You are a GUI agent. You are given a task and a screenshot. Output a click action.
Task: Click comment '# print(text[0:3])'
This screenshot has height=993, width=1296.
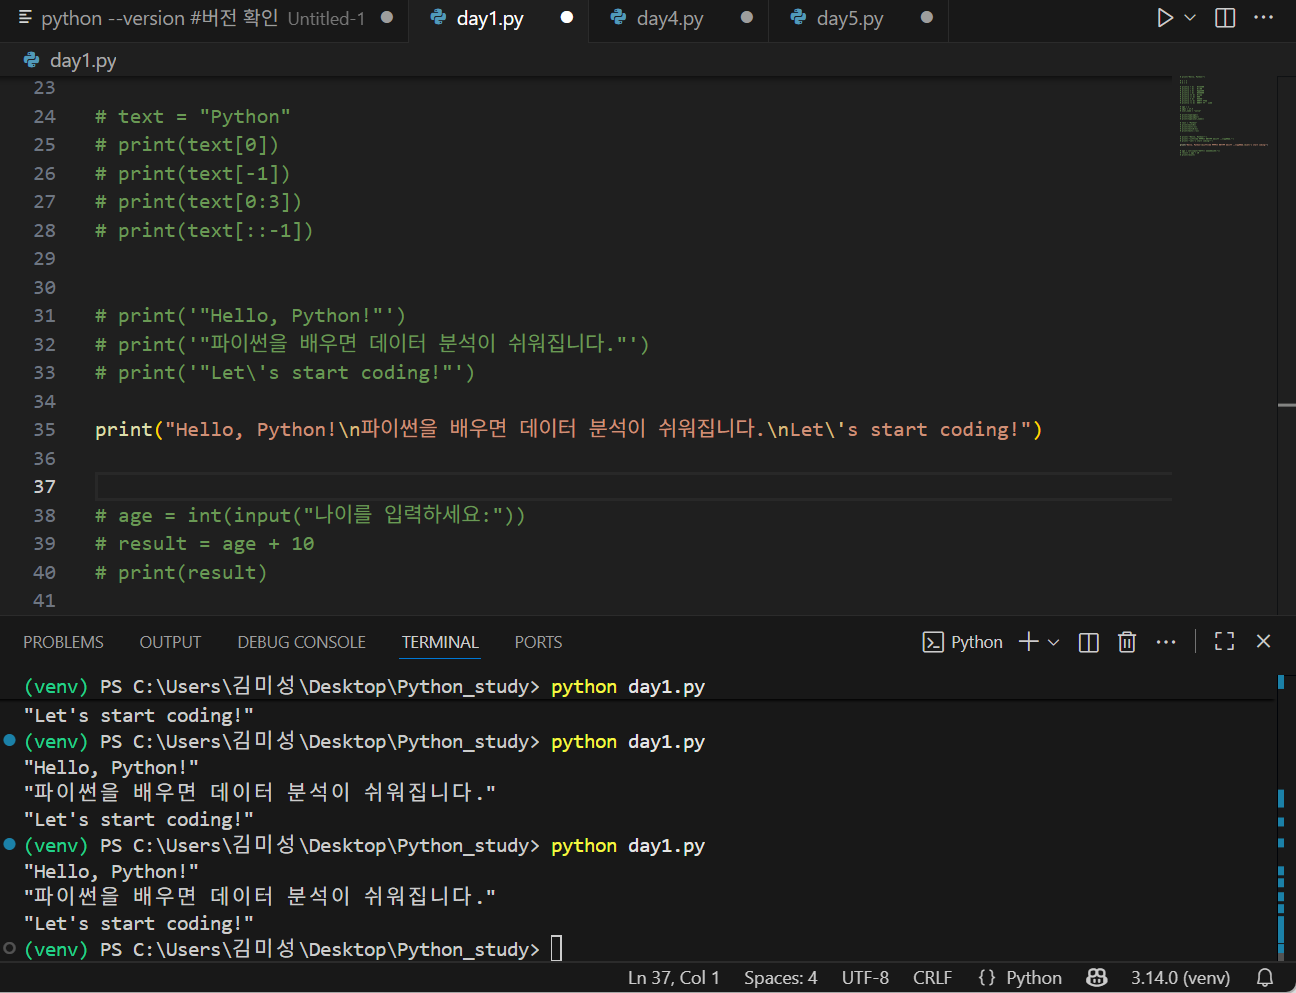[x=198, y=202]
